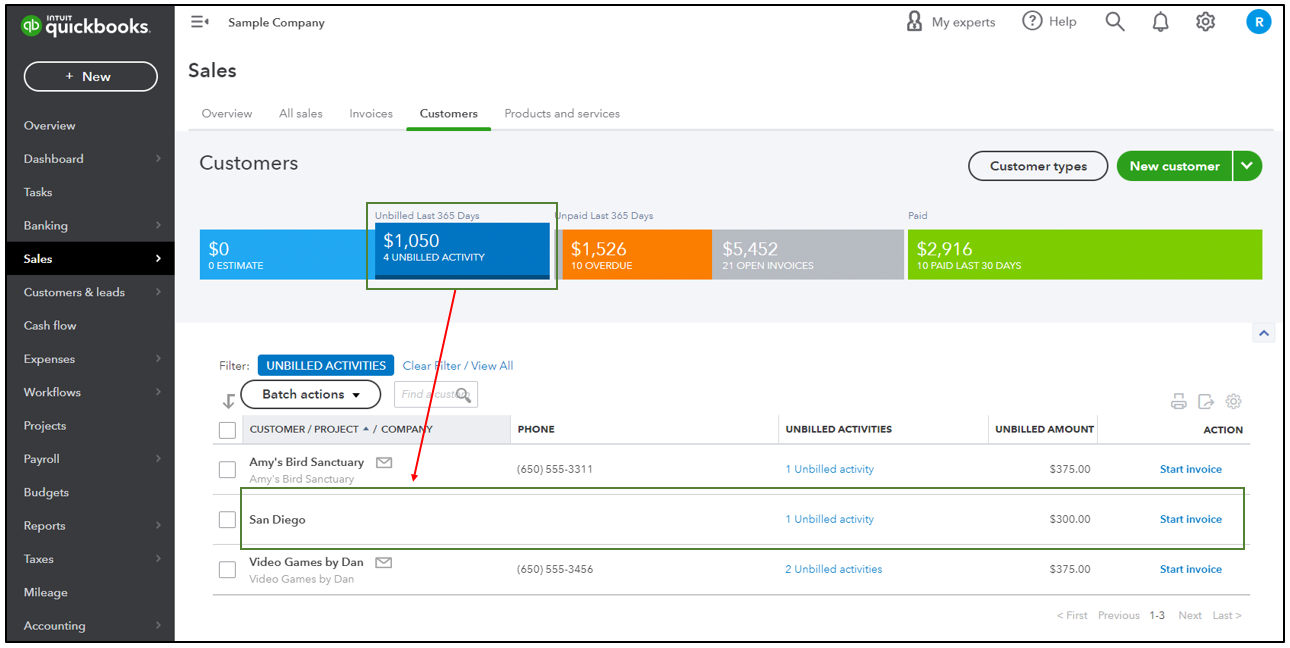
Task: Select the San Diego checkbox
Action: click(227, 519)
